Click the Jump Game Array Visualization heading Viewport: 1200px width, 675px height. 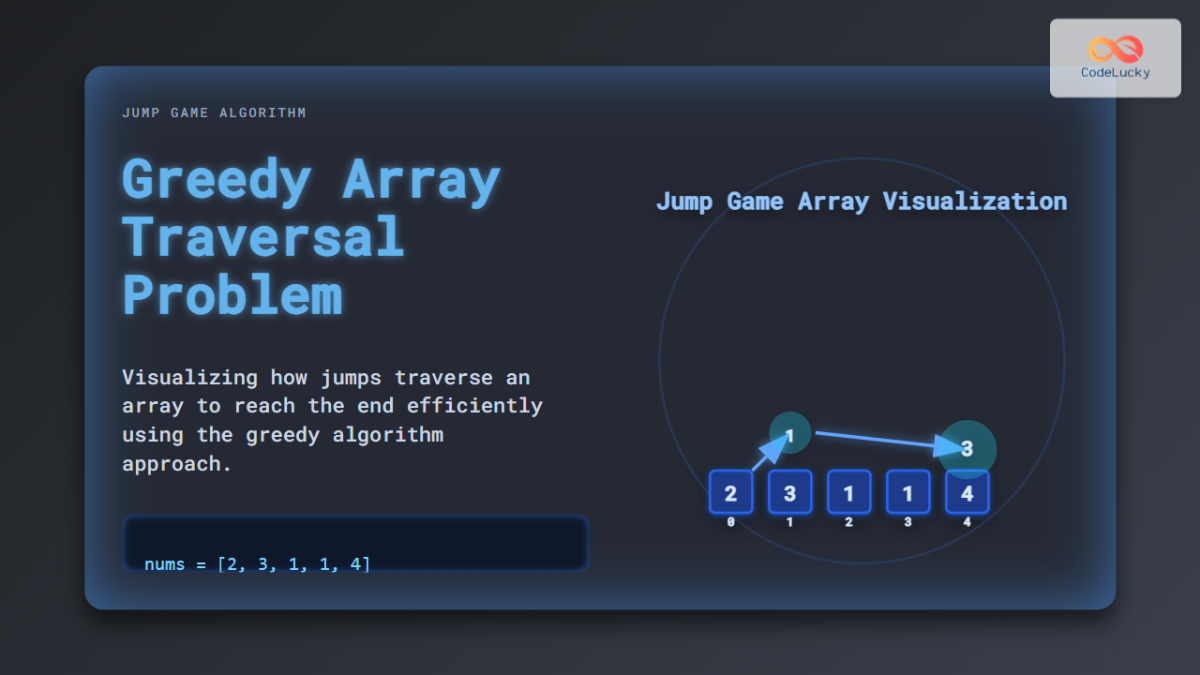point(862,201)
